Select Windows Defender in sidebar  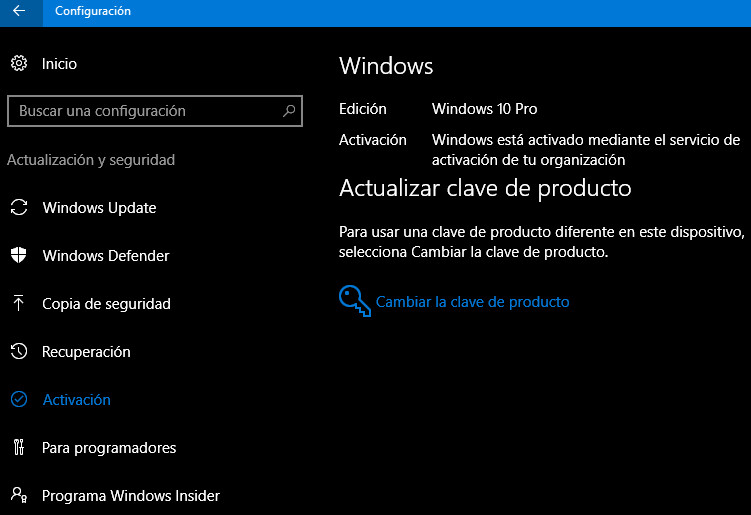(x=105, y=256)
